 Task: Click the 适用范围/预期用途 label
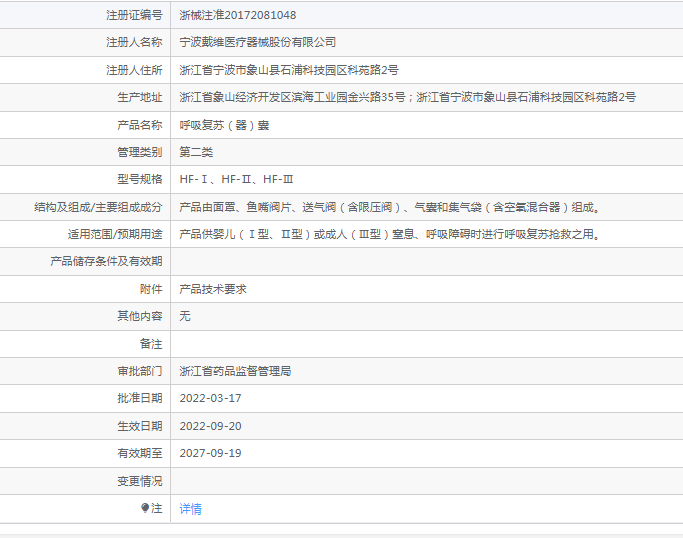click(115, 234)
